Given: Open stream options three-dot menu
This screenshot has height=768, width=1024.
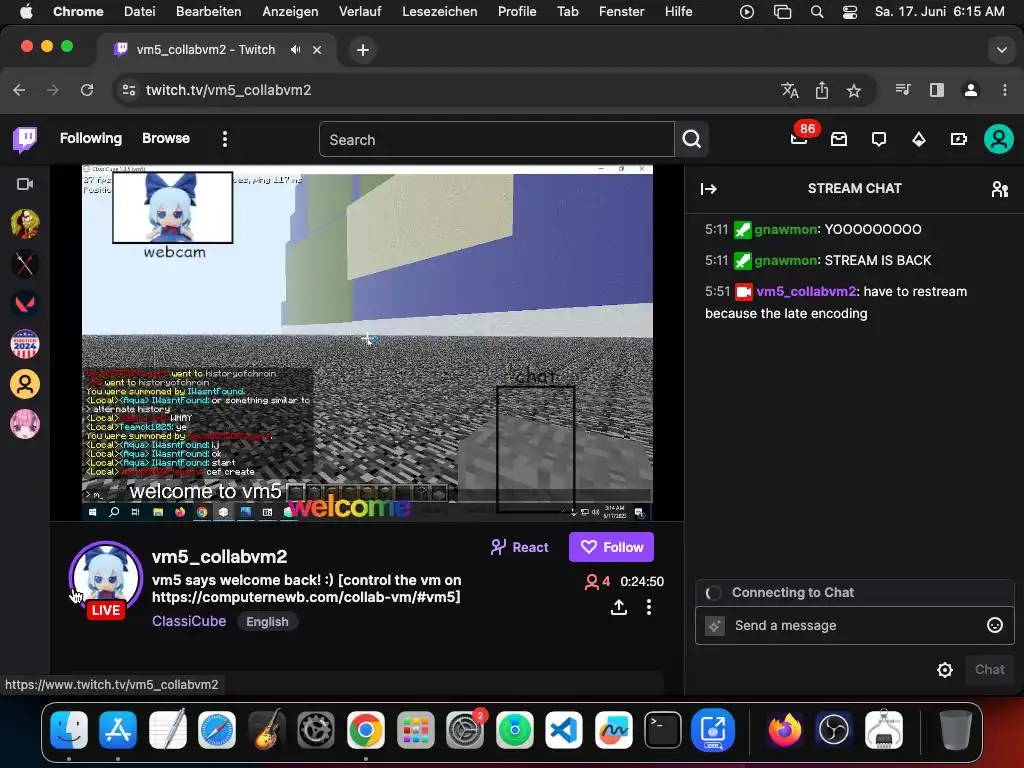Looking at the screenshot, I should click(648, 607).
